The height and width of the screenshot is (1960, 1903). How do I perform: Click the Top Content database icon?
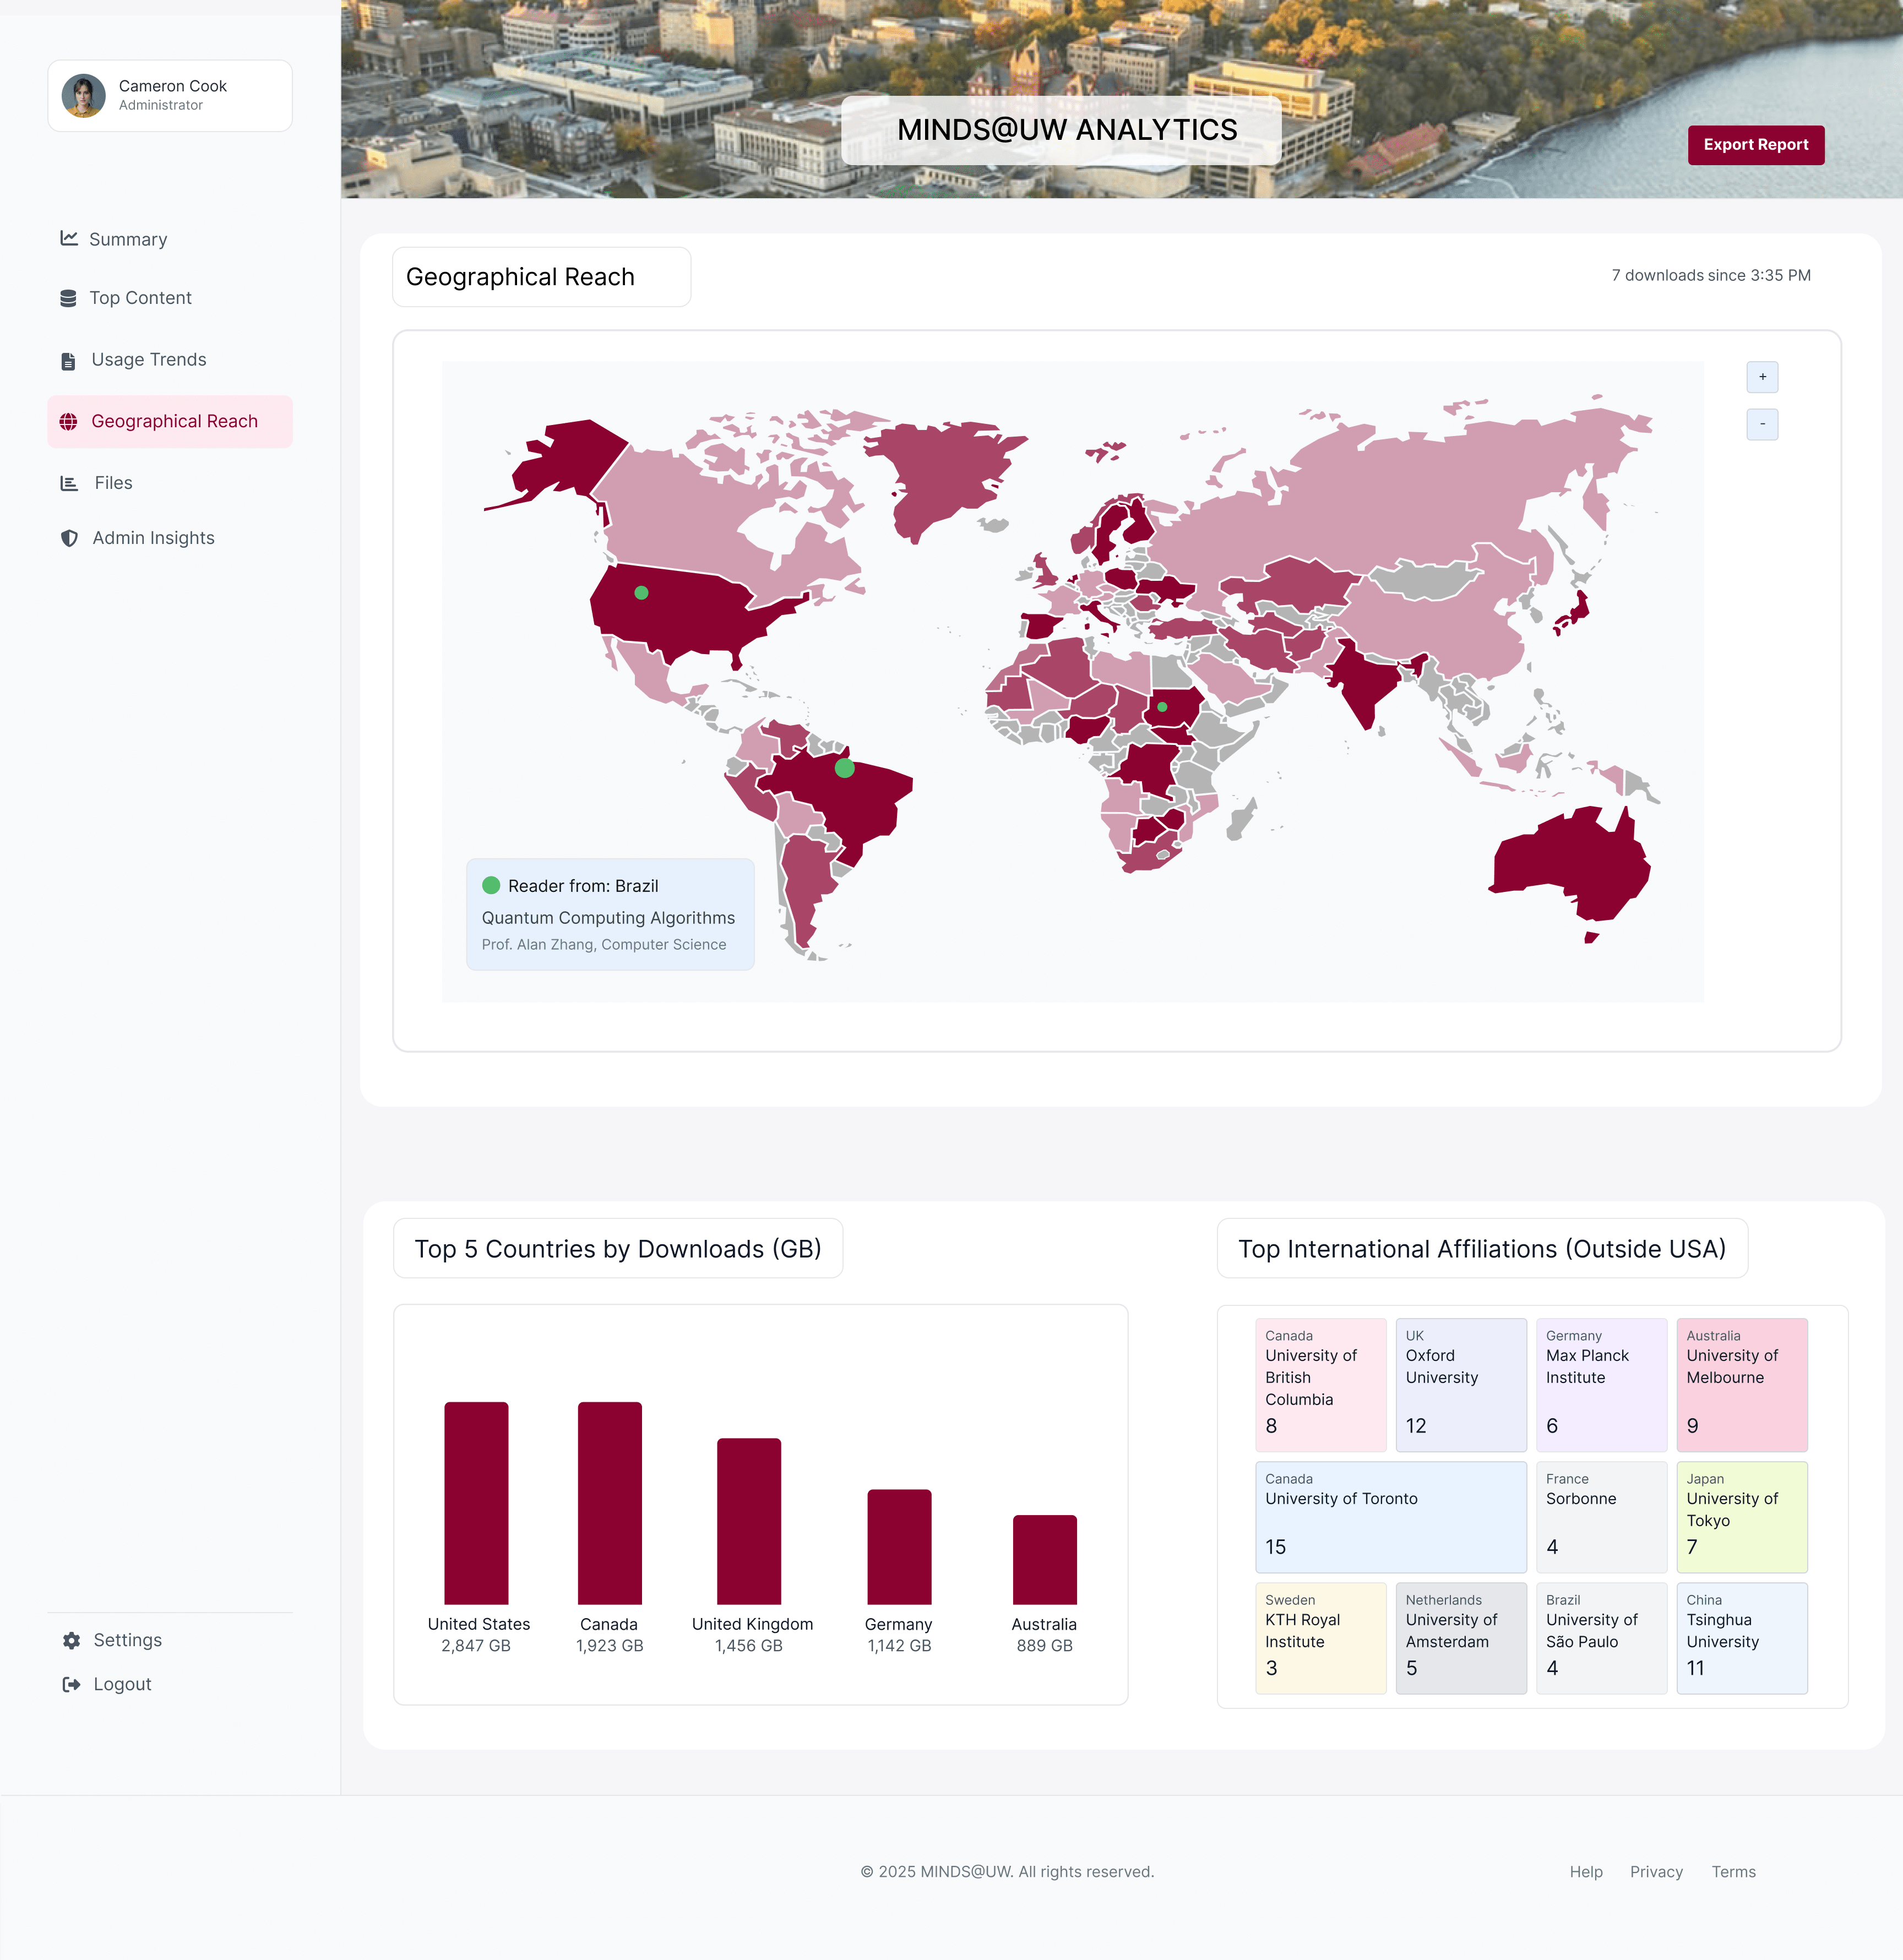pyautogui.click(x=68, y=298)
